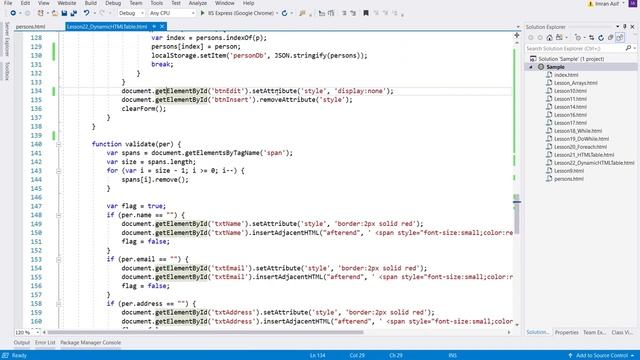This screenshot has width=640, height=360.
Task: Select Lesson18_While.html in Solution Explorer
Action: 578,131
